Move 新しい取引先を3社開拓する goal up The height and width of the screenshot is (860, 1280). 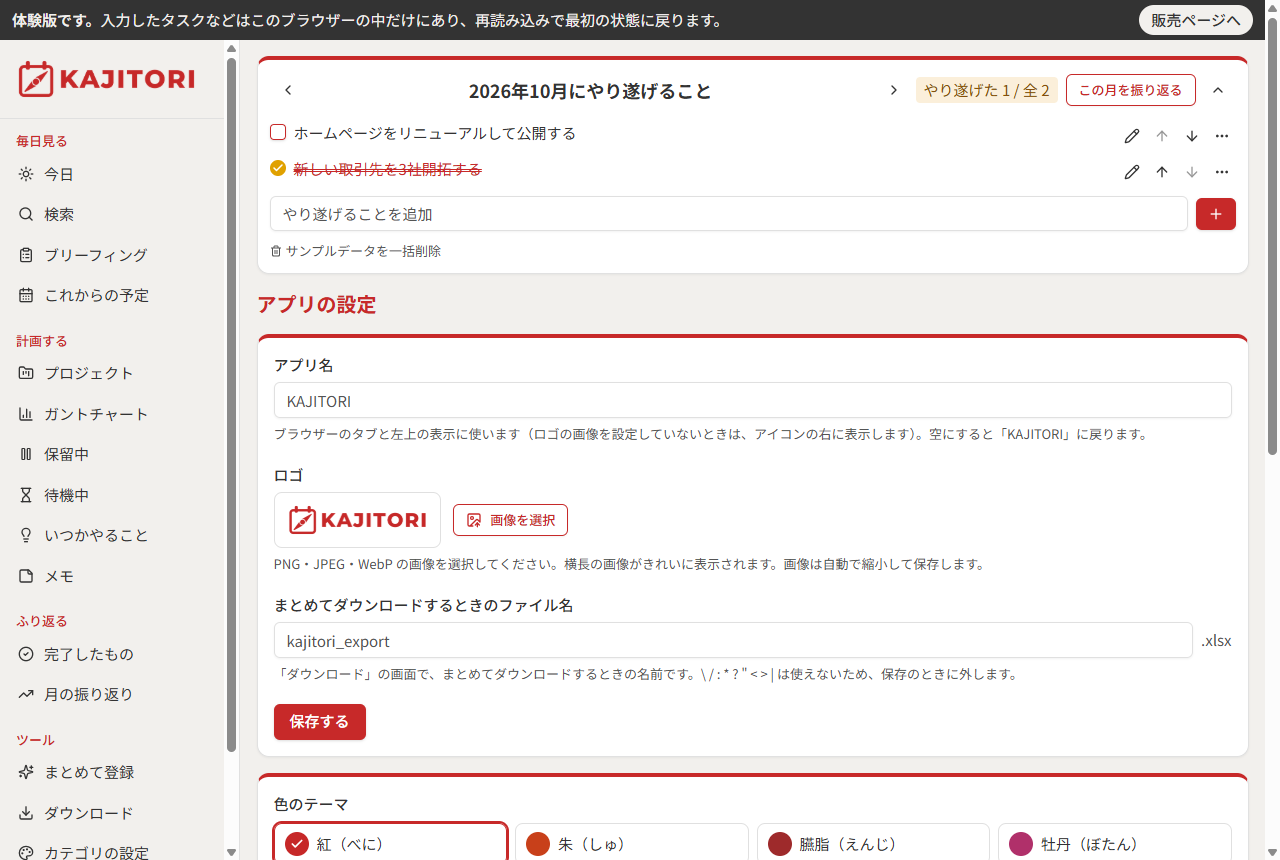coord(1162,172)
